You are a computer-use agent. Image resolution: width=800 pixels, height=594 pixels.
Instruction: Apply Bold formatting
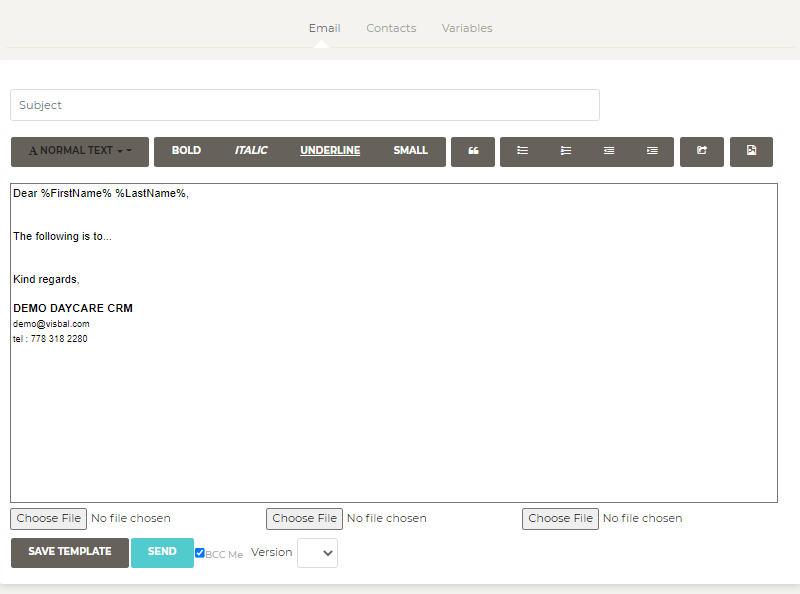186,152
